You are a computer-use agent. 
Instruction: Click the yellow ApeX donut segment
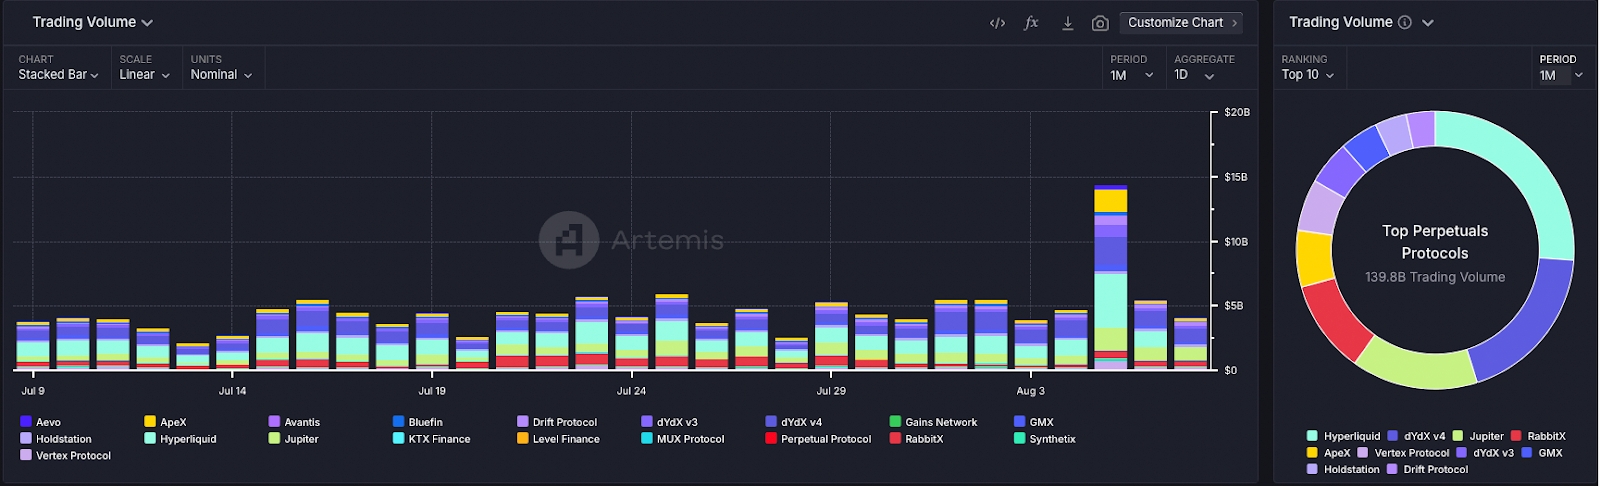(x=1314, y=257)
